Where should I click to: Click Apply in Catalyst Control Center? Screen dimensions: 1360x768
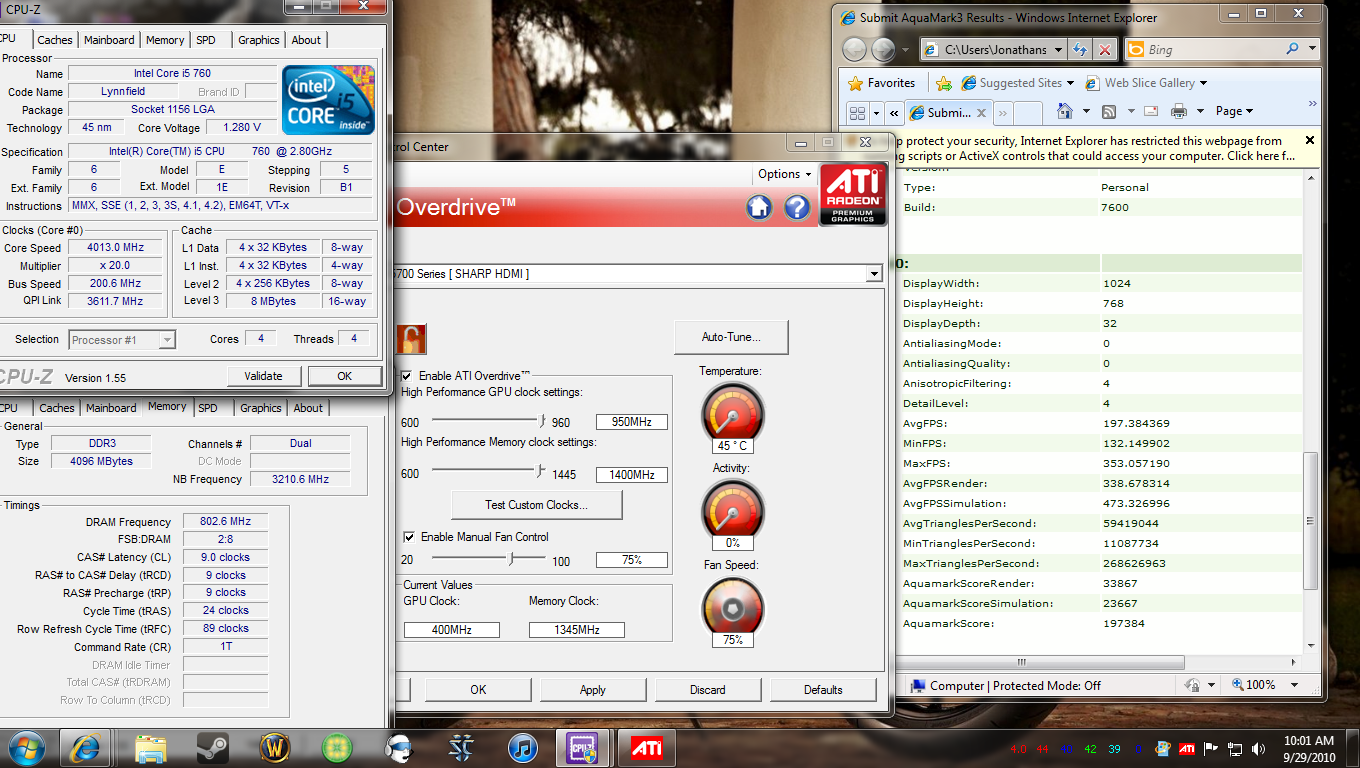point(593,689)
